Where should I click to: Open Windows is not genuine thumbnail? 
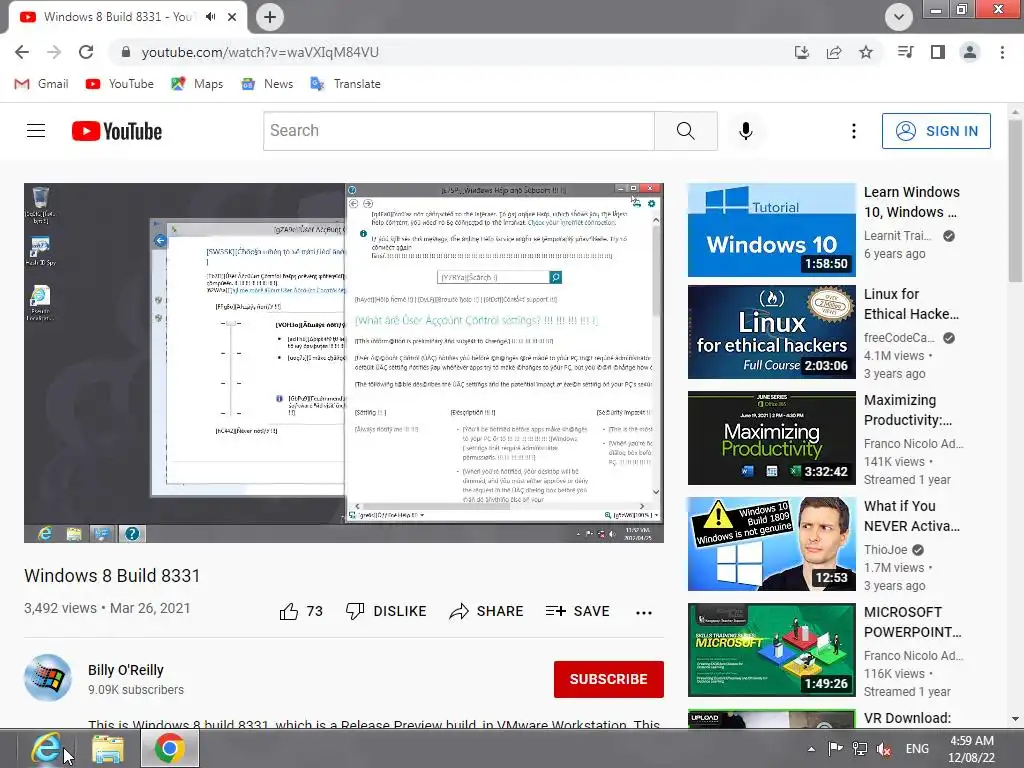coord(771,544)
